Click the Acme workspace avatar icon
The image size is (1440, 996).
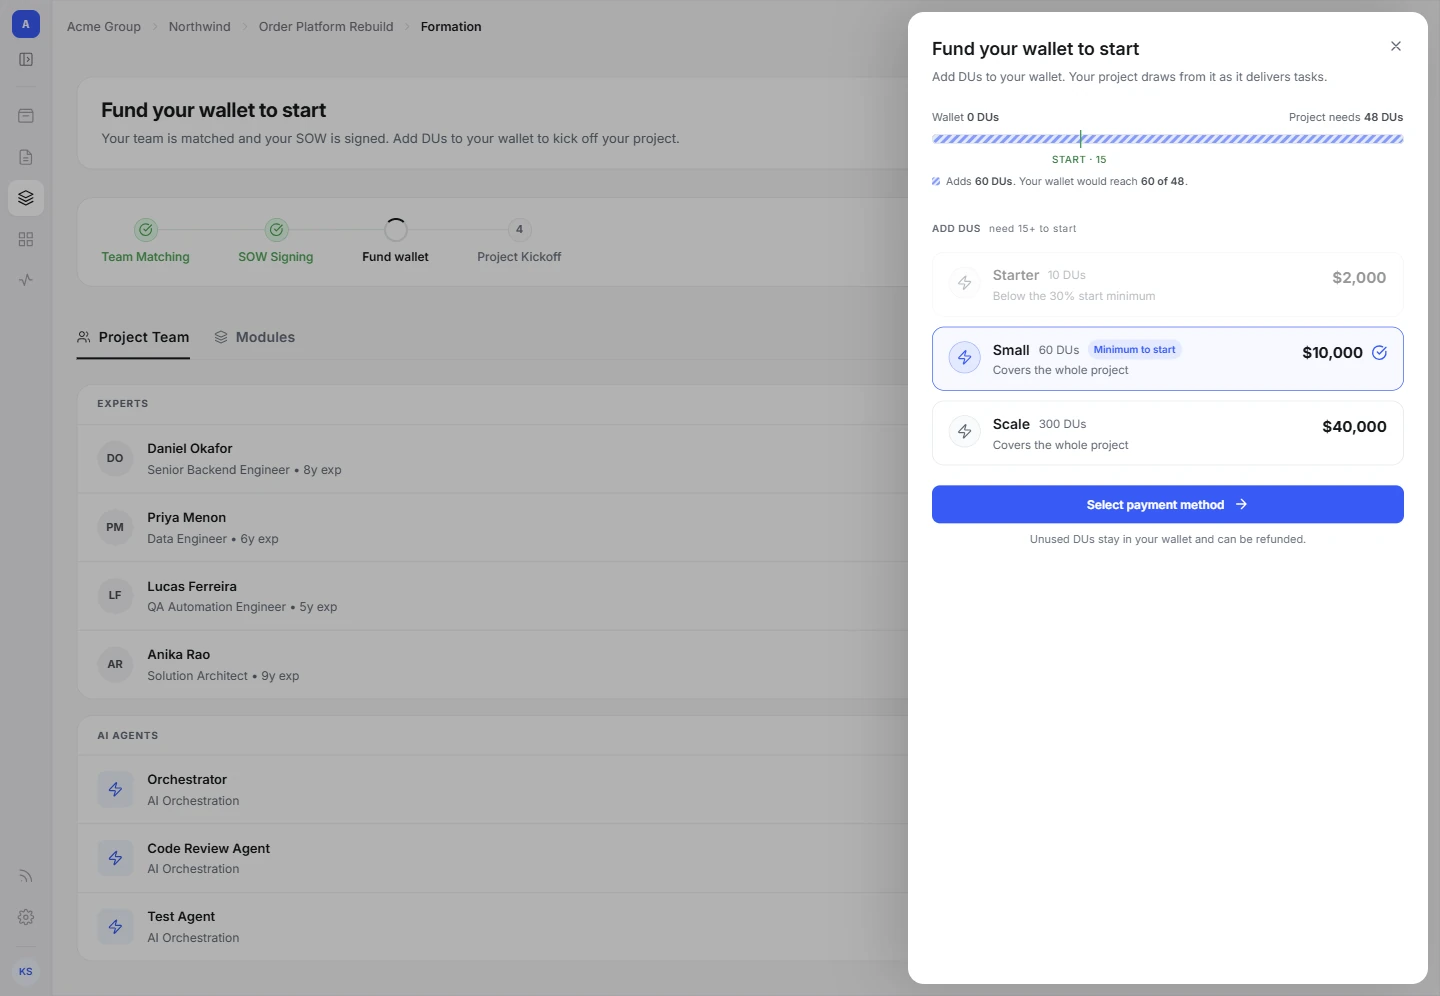point(26,24)
